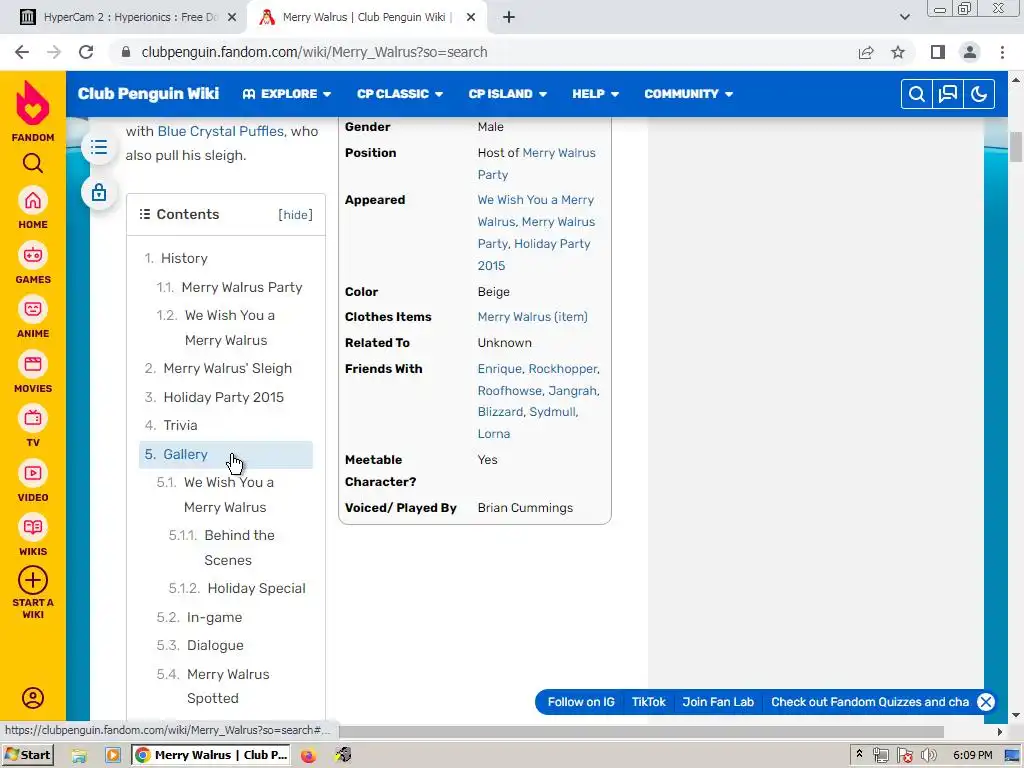This screenshot has width=1024, height=768.
Task: Open the Games section icon
Action: click(x=33, y=255)
